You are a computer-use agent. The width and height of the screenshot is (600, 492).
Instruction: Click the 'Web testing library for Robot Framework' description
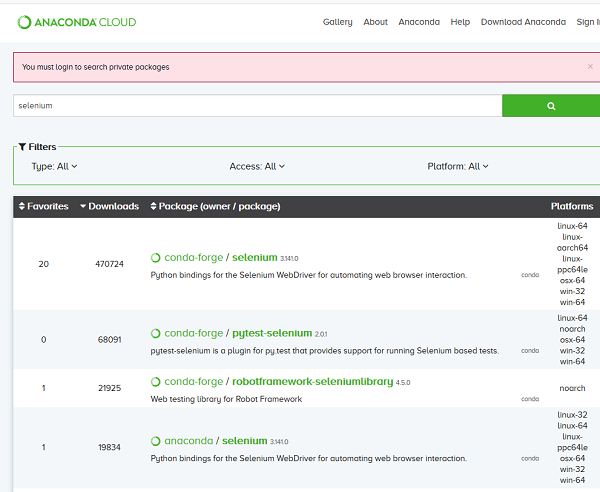point(226,399)
